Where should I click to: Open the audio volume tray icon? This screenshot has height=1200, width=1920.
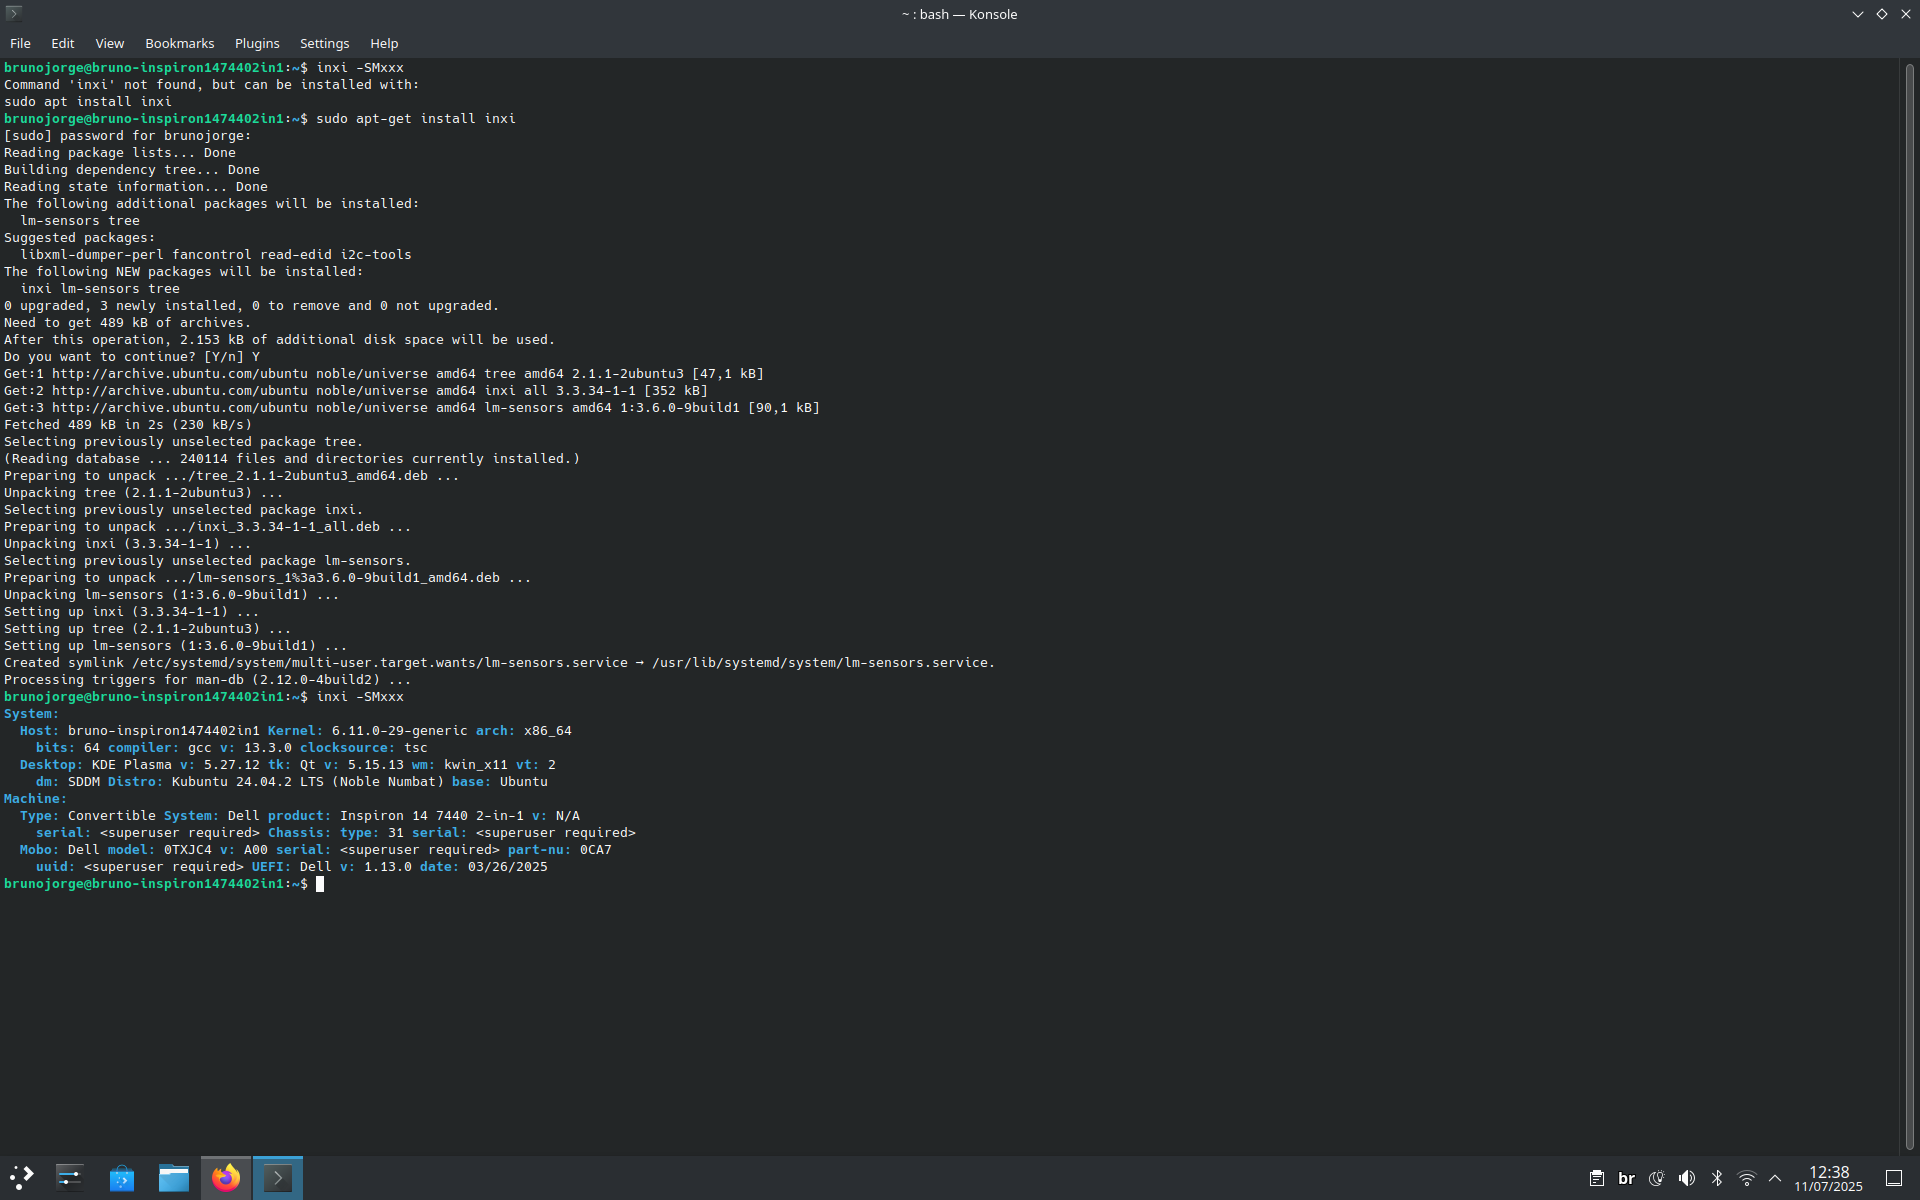click(x=1687, y=1178)
